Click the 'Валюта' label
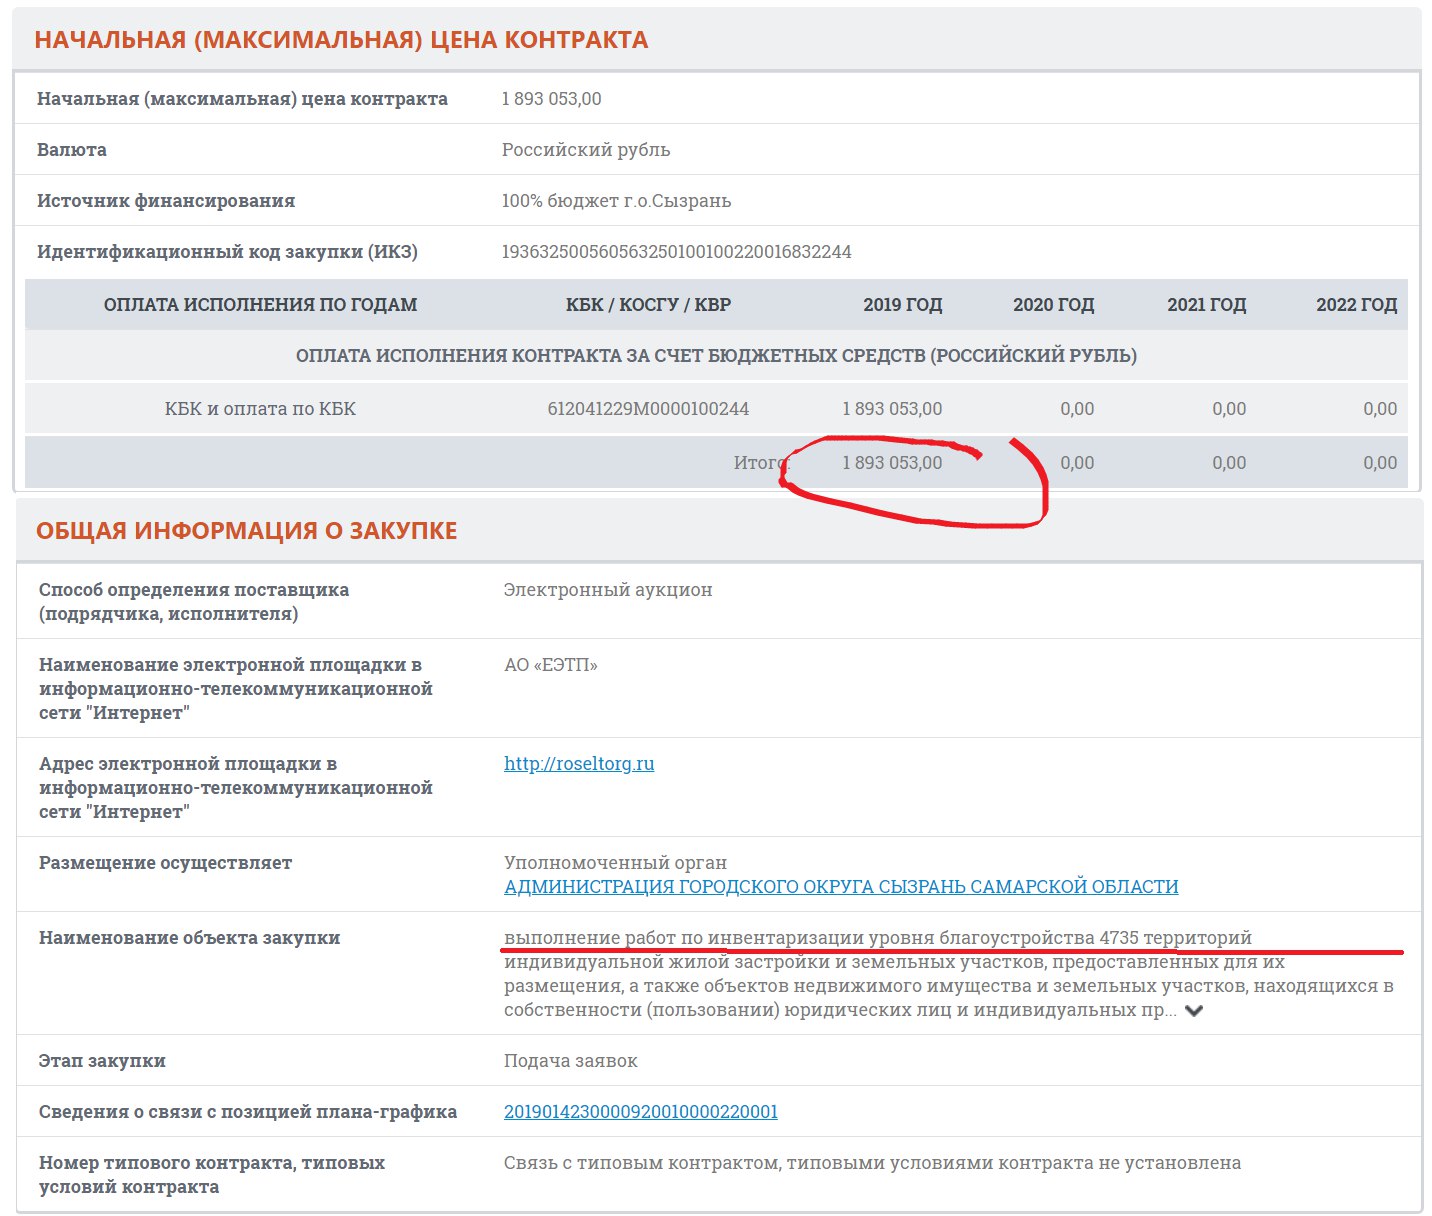The width and height of the screenshot is (1432, 1216). [72, 150]
